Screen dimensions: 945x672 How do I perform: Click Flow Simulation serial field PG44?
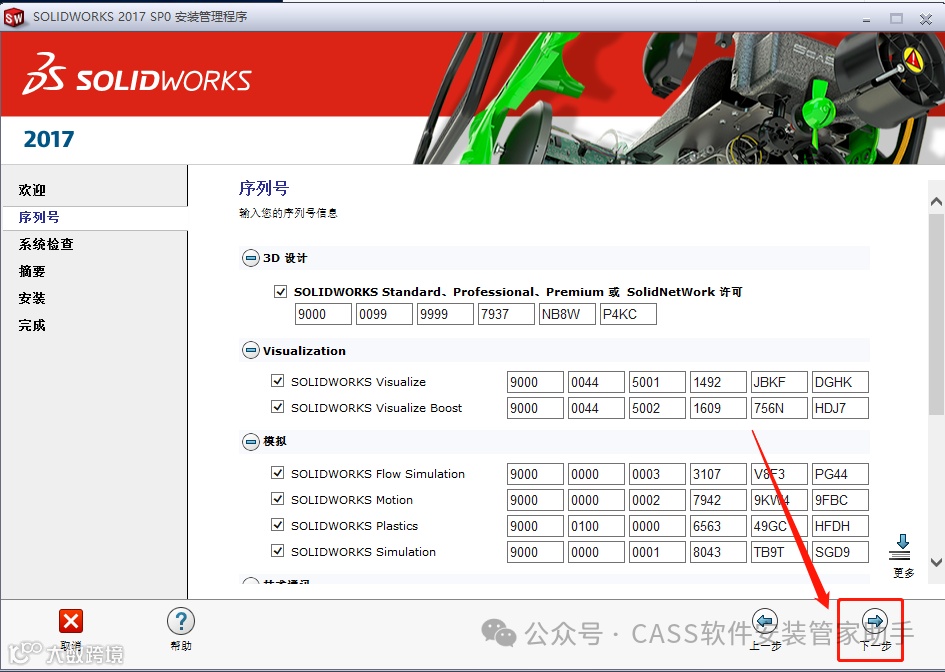click(840, 474)
